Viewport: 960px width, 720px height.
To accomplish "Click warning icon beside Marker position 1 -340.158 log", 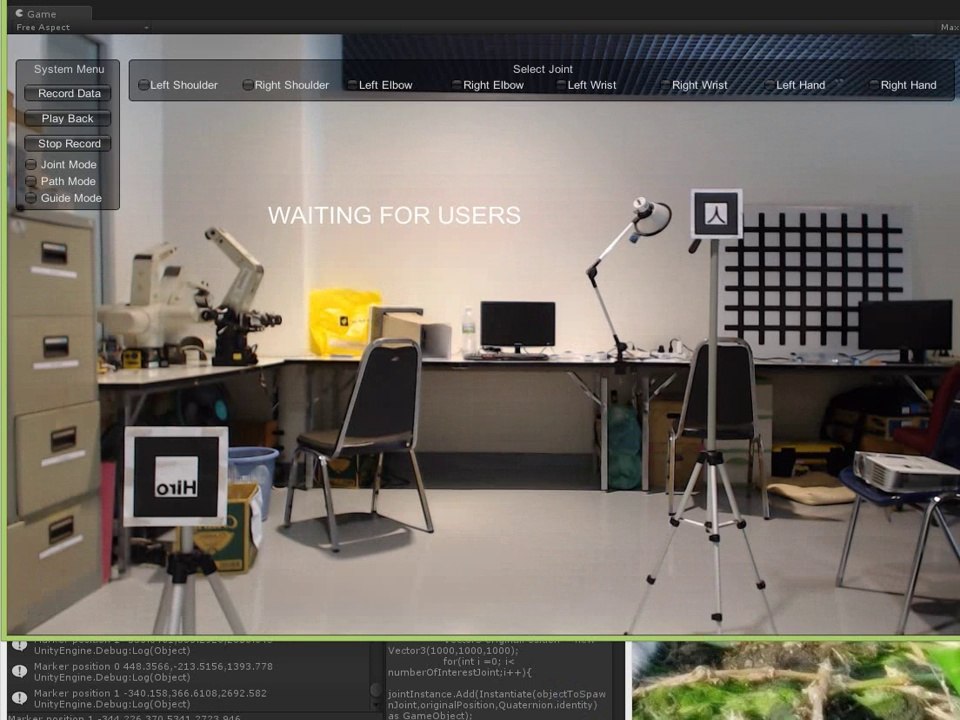I will [20, 699].
